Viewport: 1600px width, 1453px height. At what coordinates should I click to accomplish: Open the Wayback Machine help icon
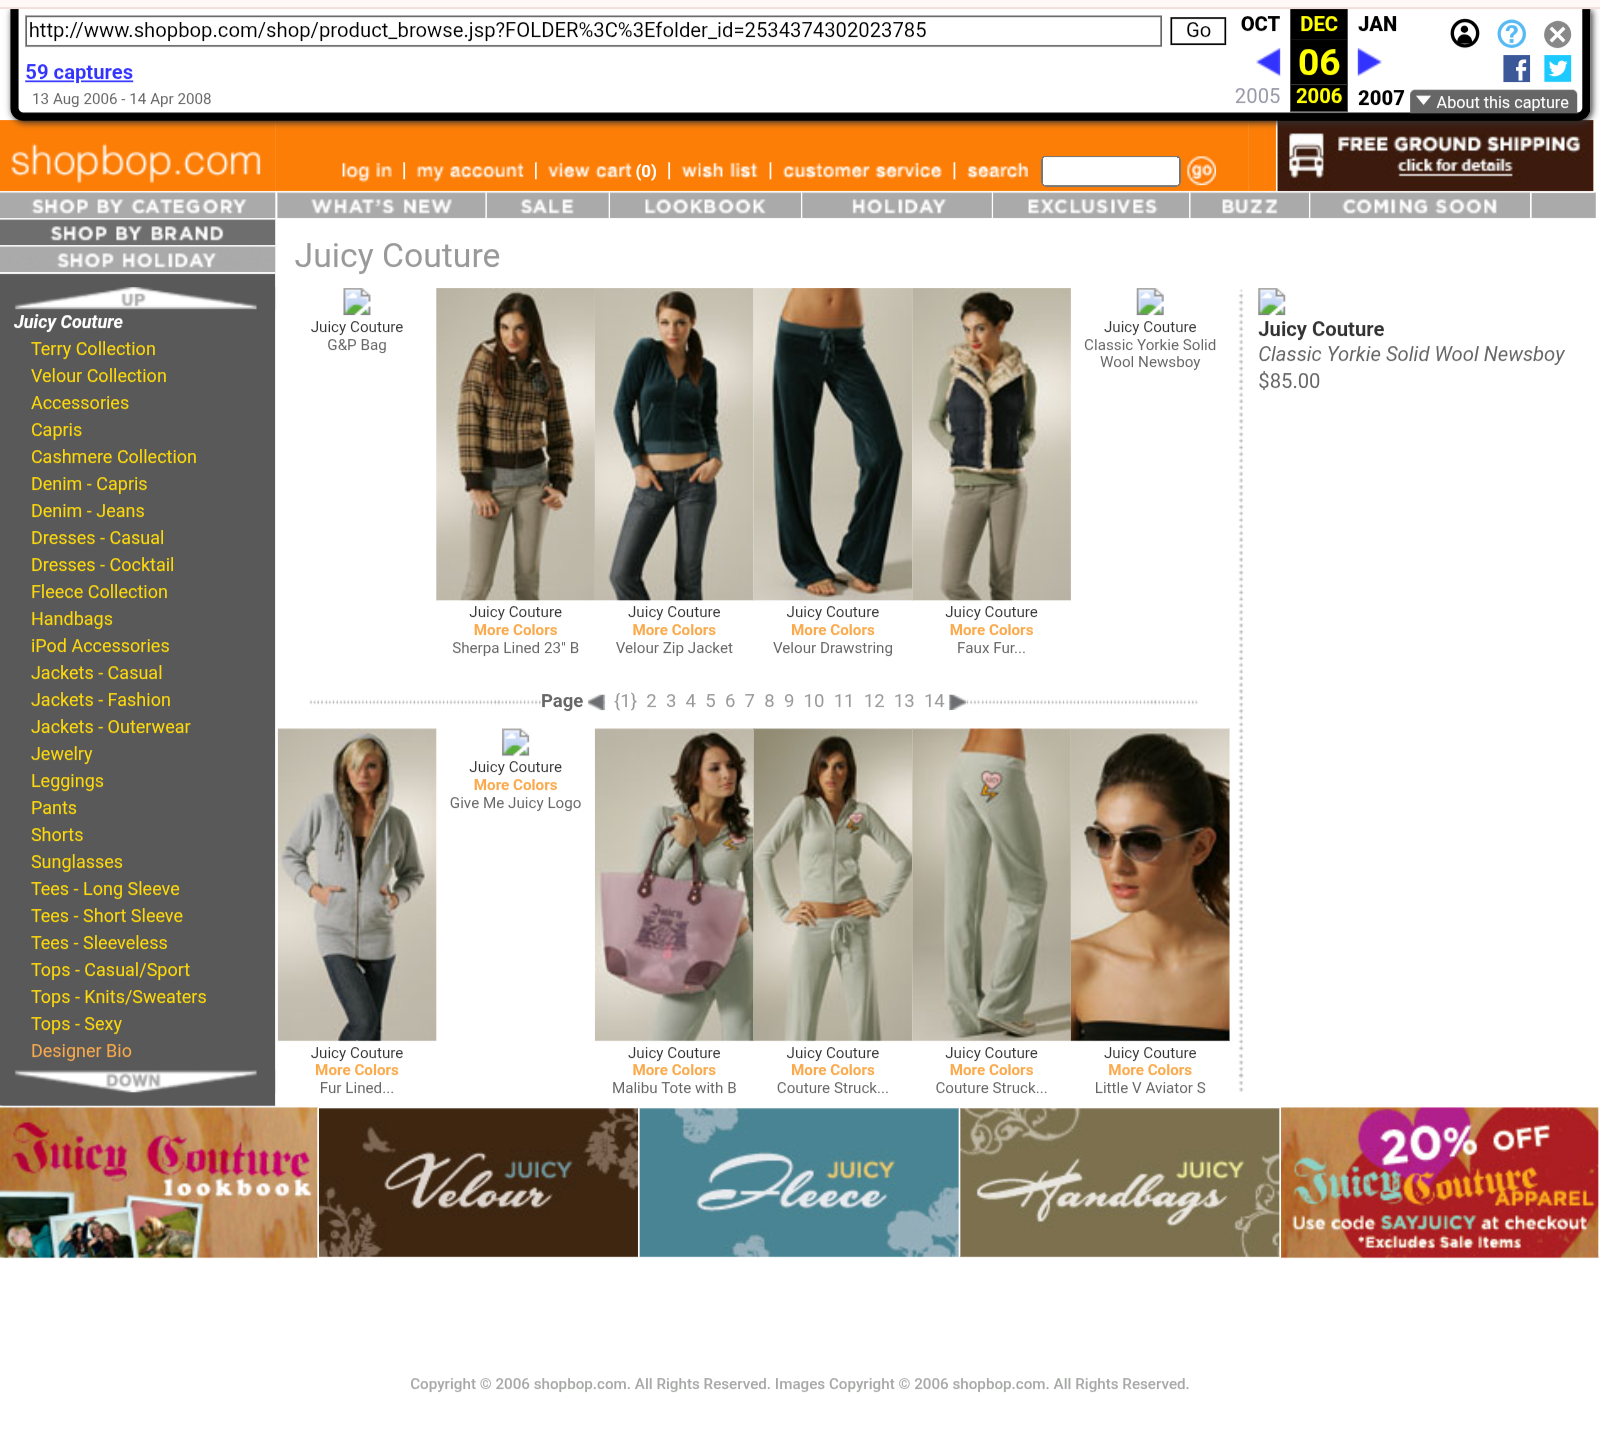(1511, 34)
